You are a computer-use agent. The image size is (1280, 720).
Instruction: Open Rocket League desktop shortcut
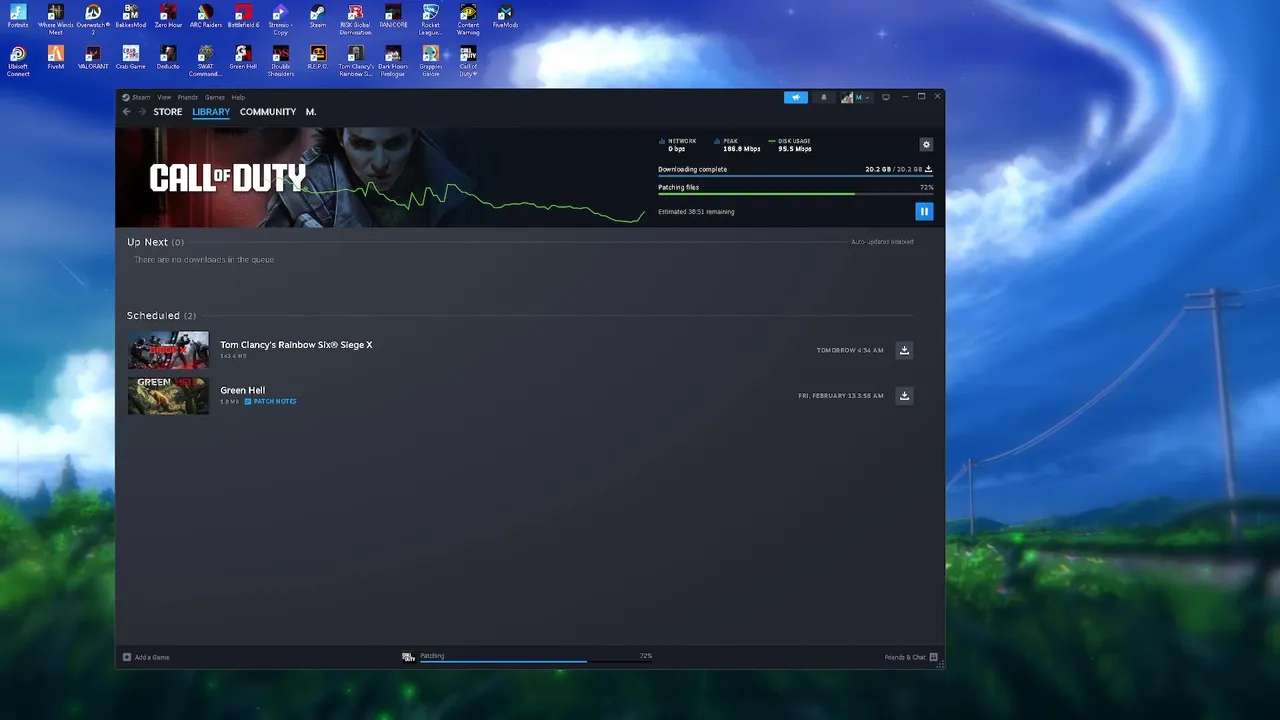click(x=430, y=19)
